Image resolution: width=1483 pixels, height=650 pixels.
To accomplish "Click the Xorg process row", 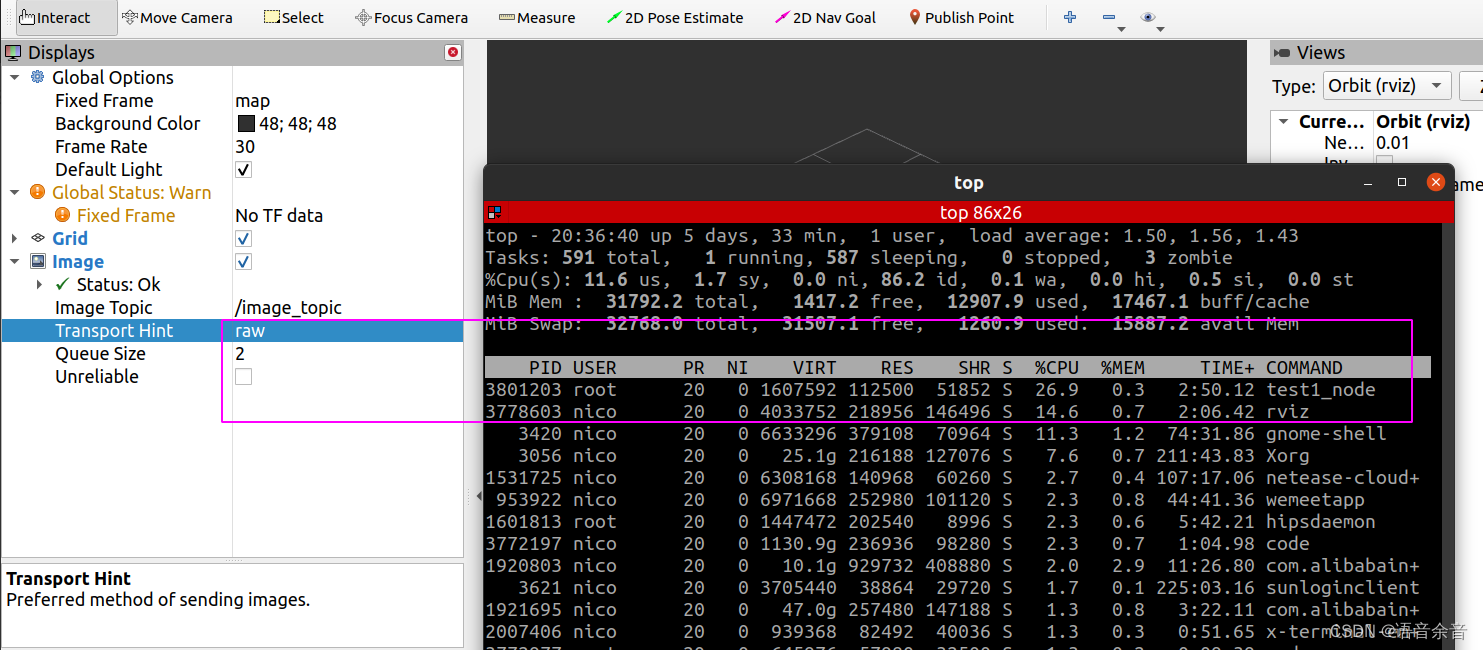I will point(958,455).
